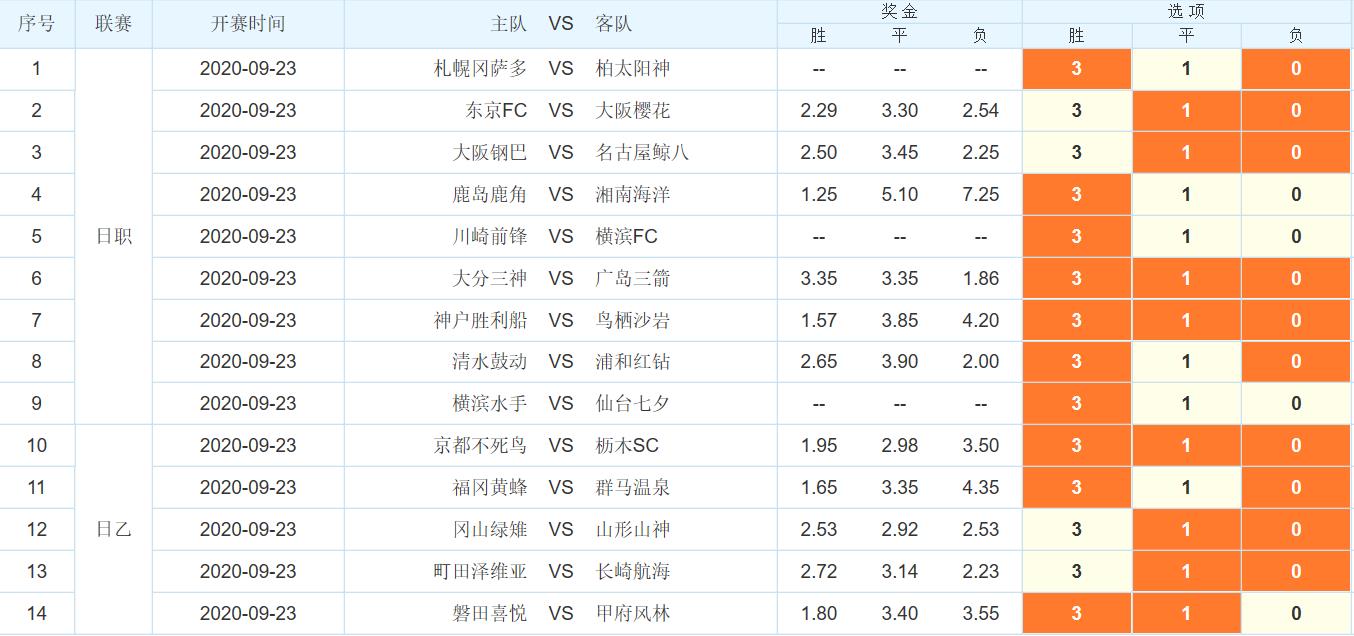Toggle draw option 1 for match 2
The width and height of the screenshot is (1354, 636).
pyautogui.click(x=1186, y=111)
